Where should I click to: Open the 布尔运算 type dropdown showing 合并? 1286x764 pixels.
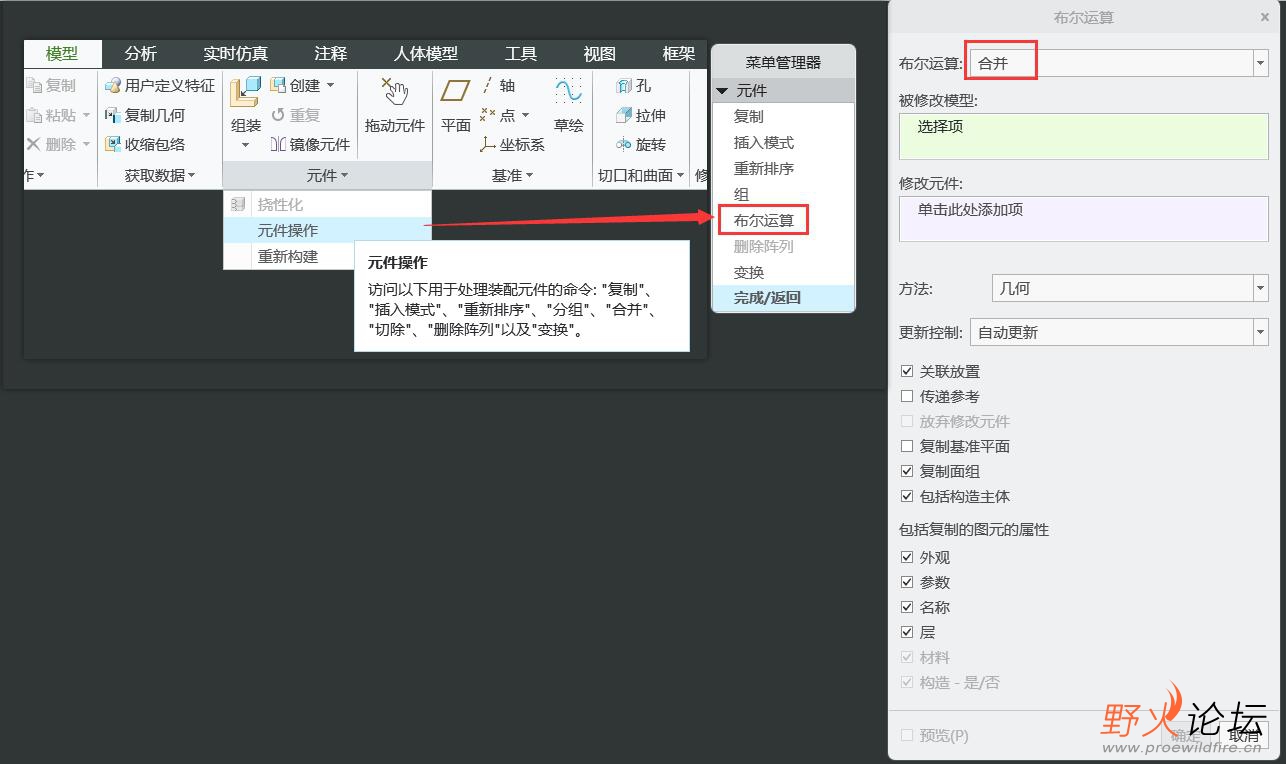click(1118, 63)
